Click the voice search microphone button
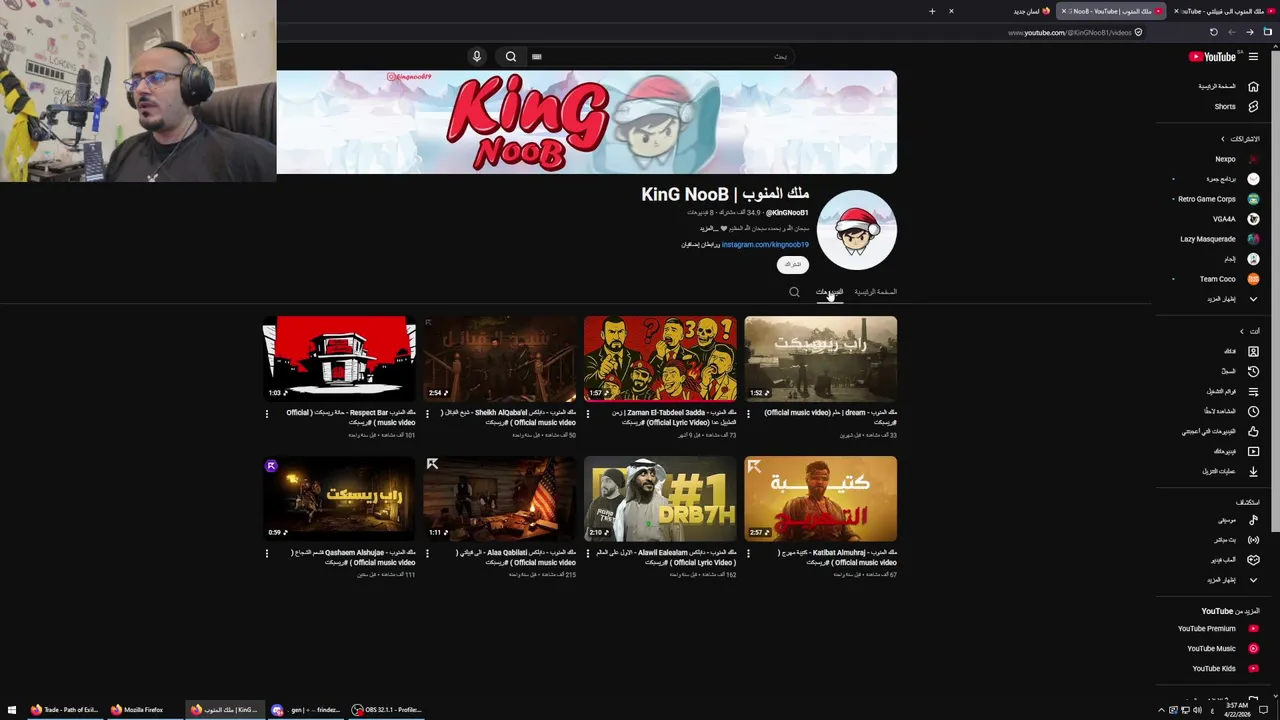The width and height of the screenshot is (1280, 720). [x=477, y=57]
